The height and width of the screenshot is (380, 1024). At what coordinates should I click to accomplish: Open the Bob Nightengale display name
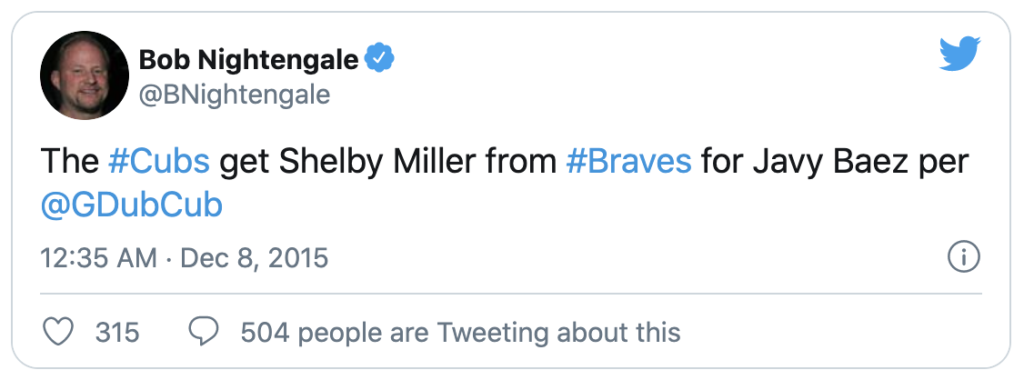pos(249,60)
